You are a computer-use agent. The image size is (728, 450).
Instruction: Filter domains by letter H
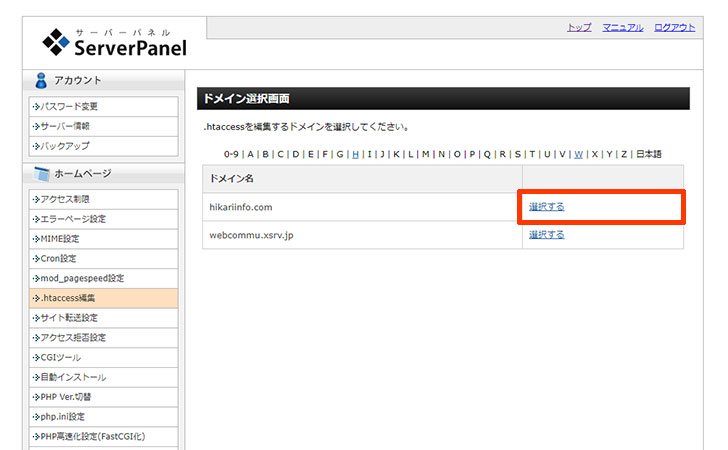tap(355, 154)
